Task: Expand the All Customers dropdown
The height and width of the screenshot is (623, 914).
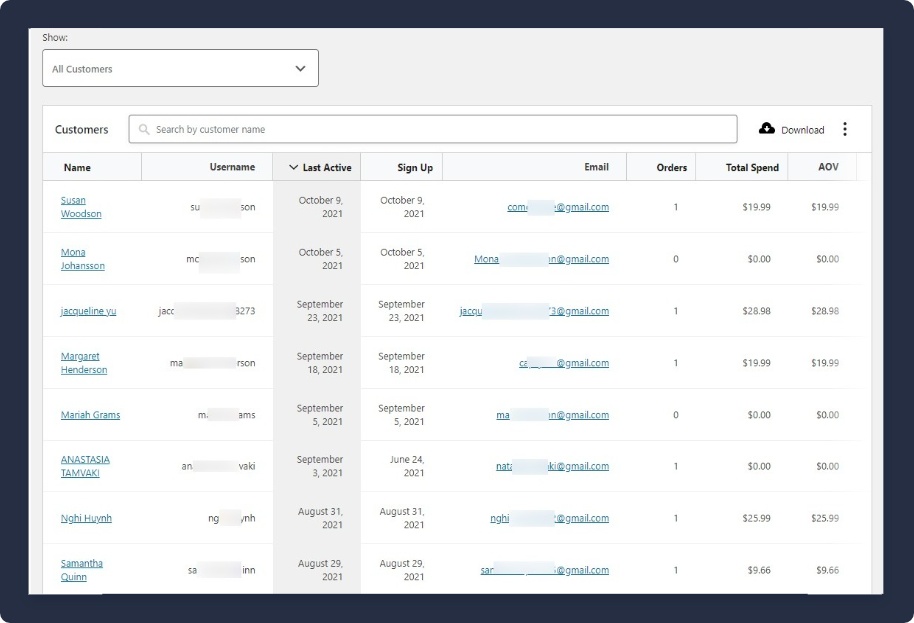Action: coord(180,69)
